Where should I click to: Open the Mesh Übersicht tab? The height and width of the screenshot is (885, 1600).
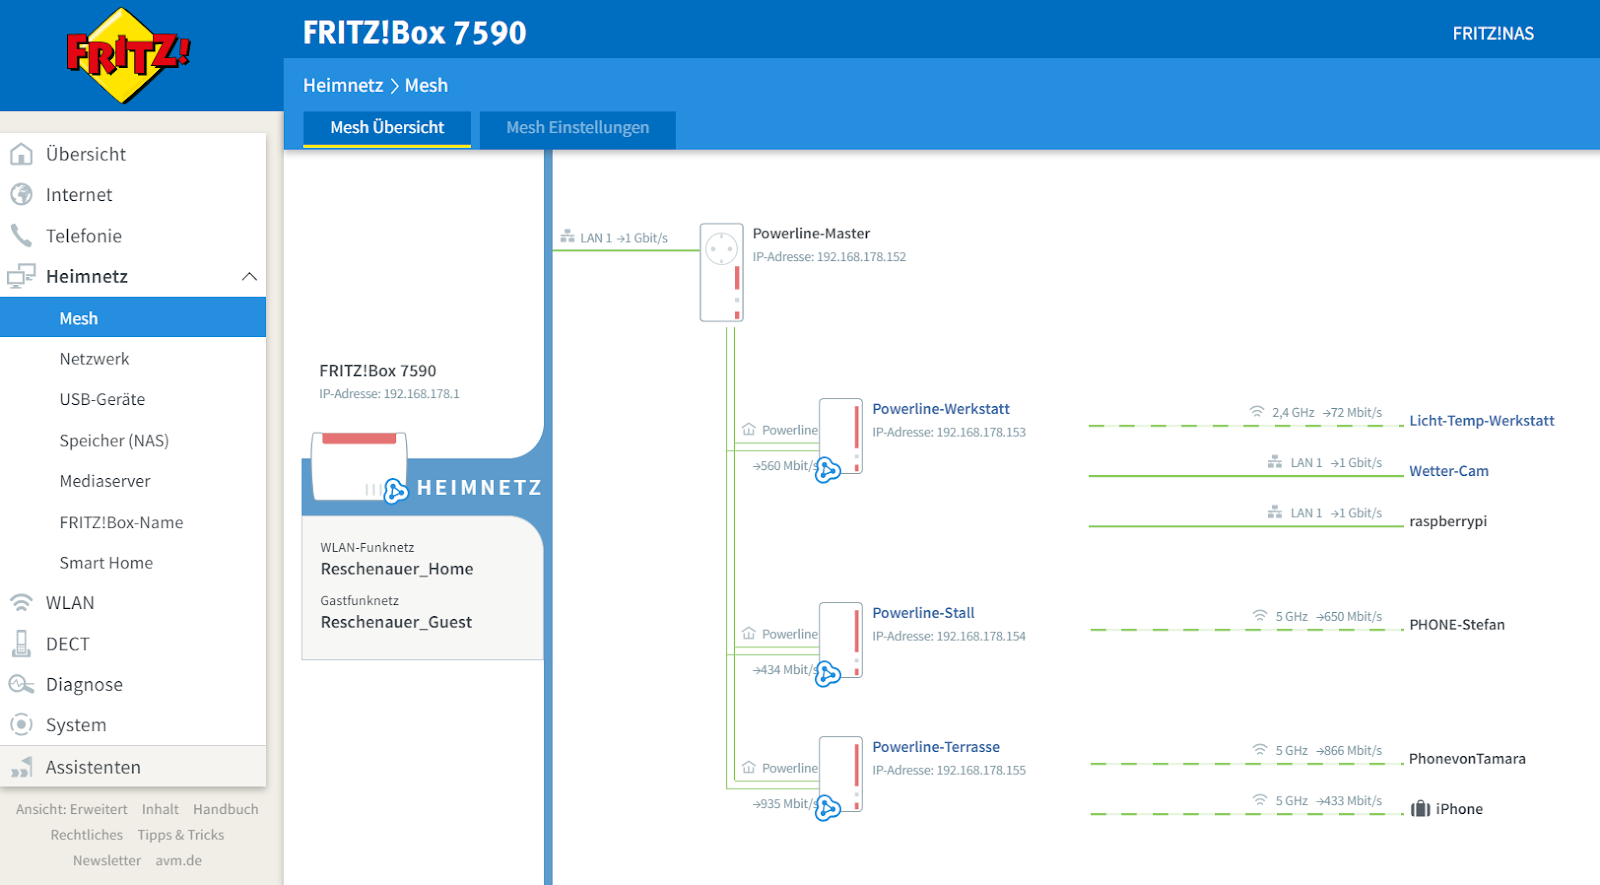(387, 128)
